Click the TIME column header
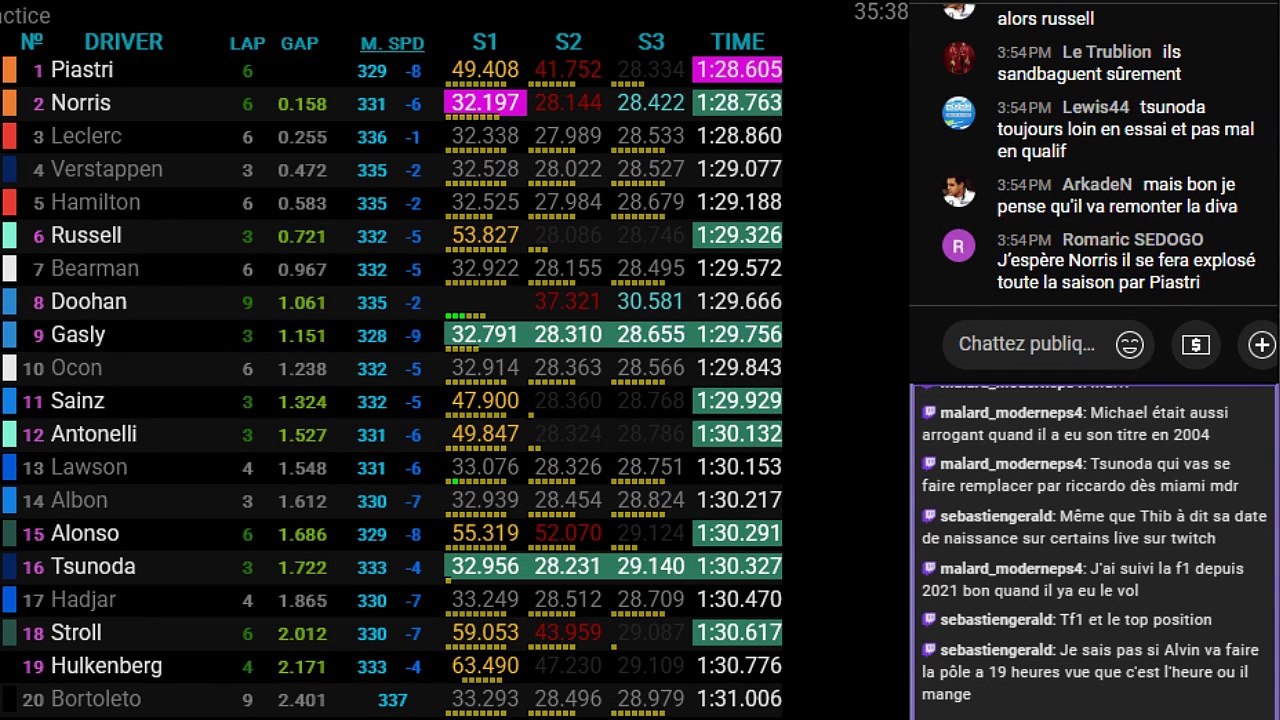Screen dimensions: 1280x720 click(738, 42)
